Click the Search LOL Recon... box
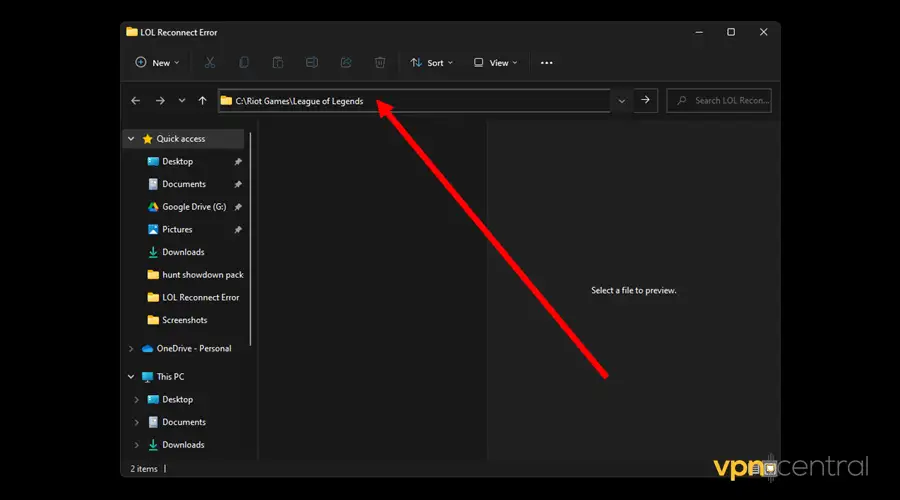 pyautogui.click(x=719, y=100)
